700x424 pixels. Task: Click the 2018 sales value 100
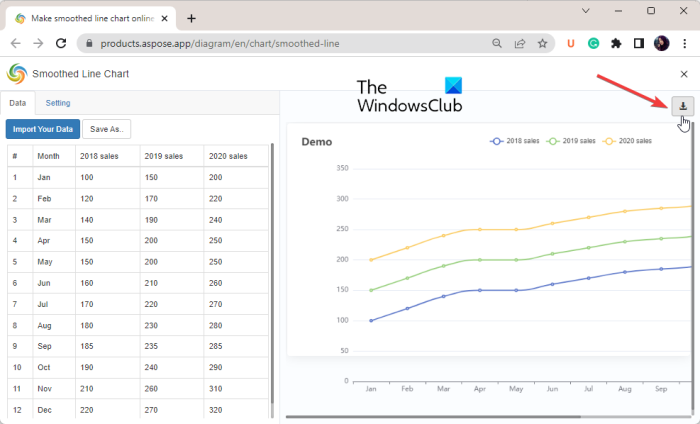point(108,178)
